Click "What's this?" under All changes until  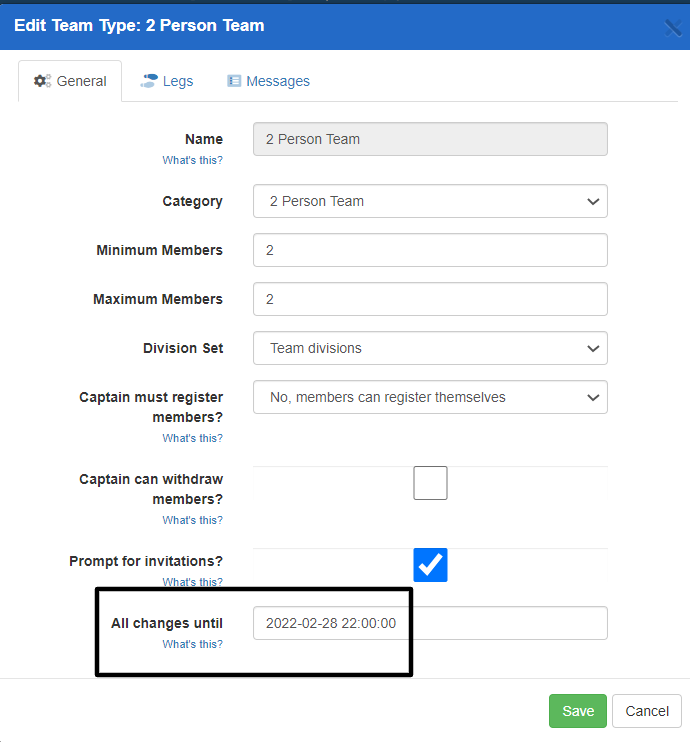pos(193,644)
